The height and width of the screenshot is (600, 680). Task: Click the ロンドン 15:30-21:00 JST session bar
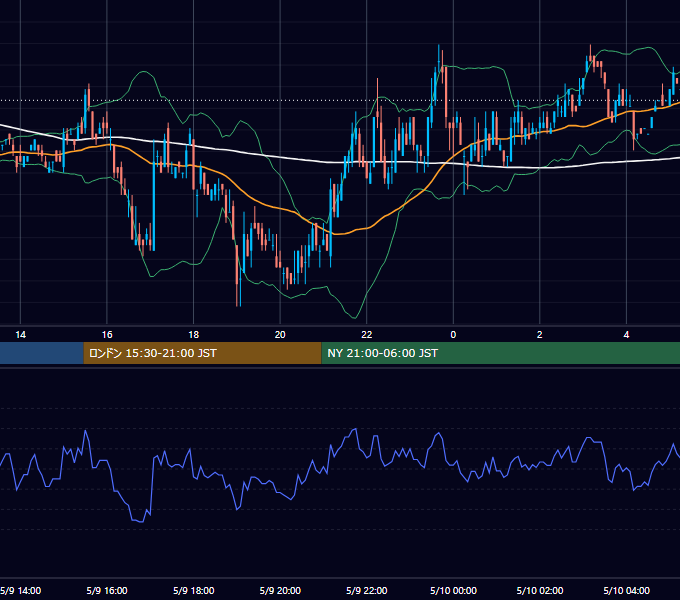[x=203, y=353]
